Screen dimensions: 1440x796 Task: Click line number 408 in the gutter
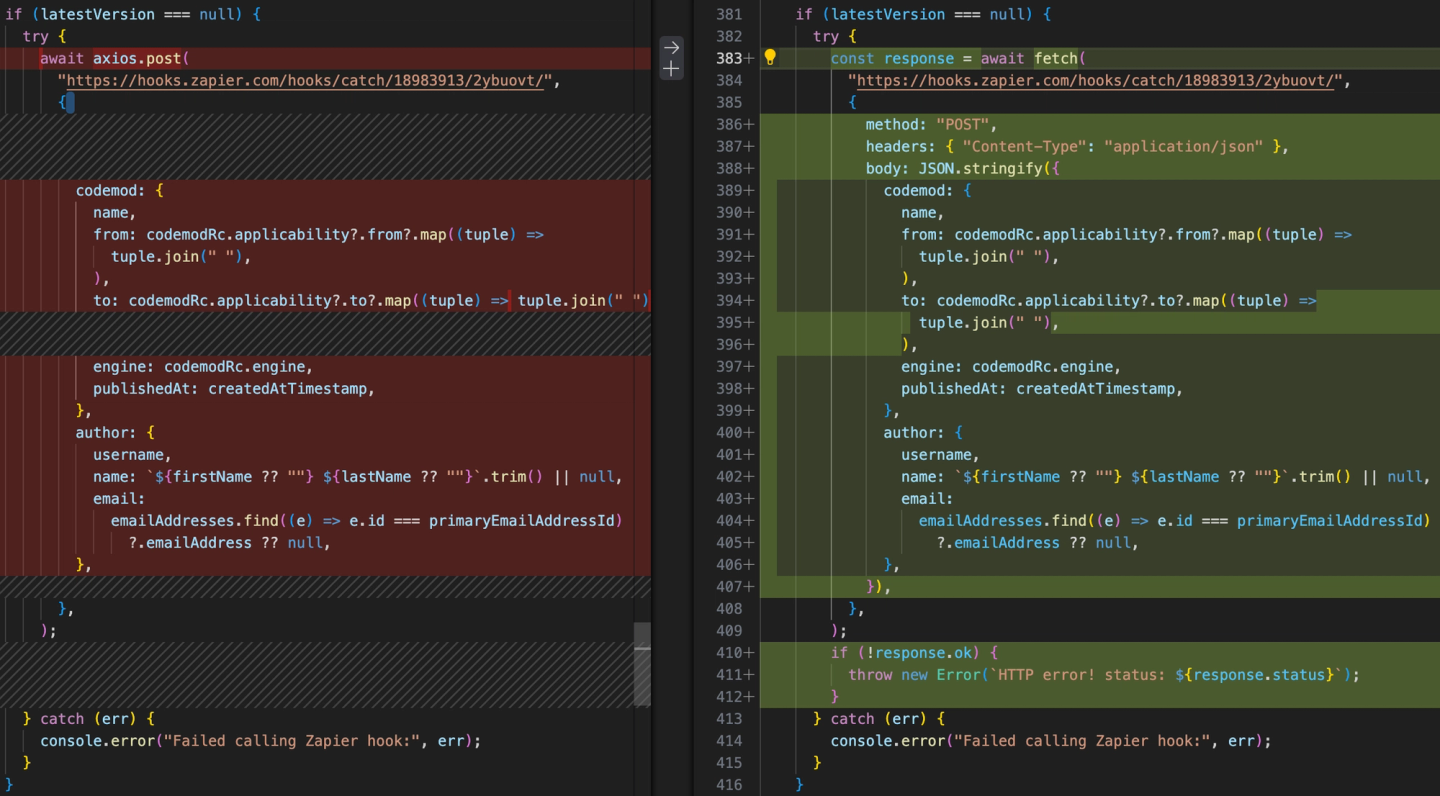pos(729,609)
